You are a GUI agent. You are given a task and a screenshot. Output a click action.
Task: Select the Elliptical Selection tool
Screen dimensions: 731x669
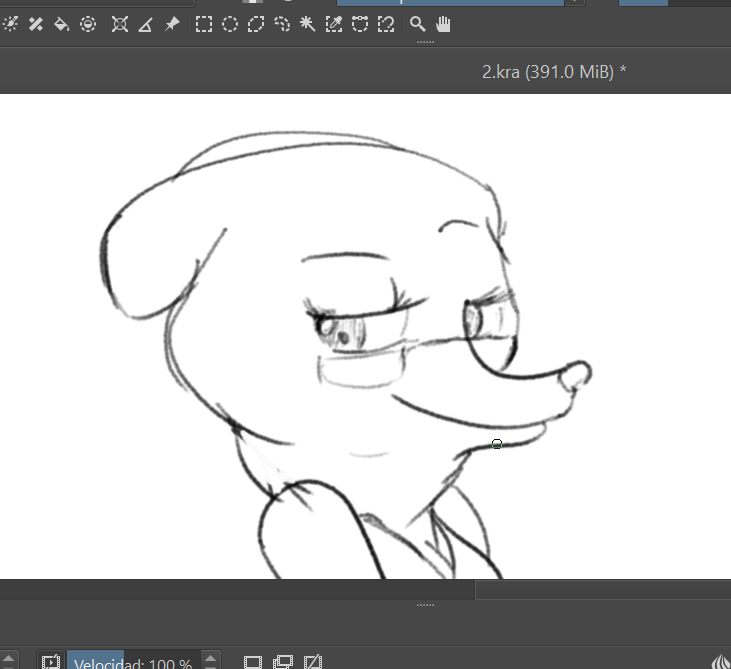point(230,24)
